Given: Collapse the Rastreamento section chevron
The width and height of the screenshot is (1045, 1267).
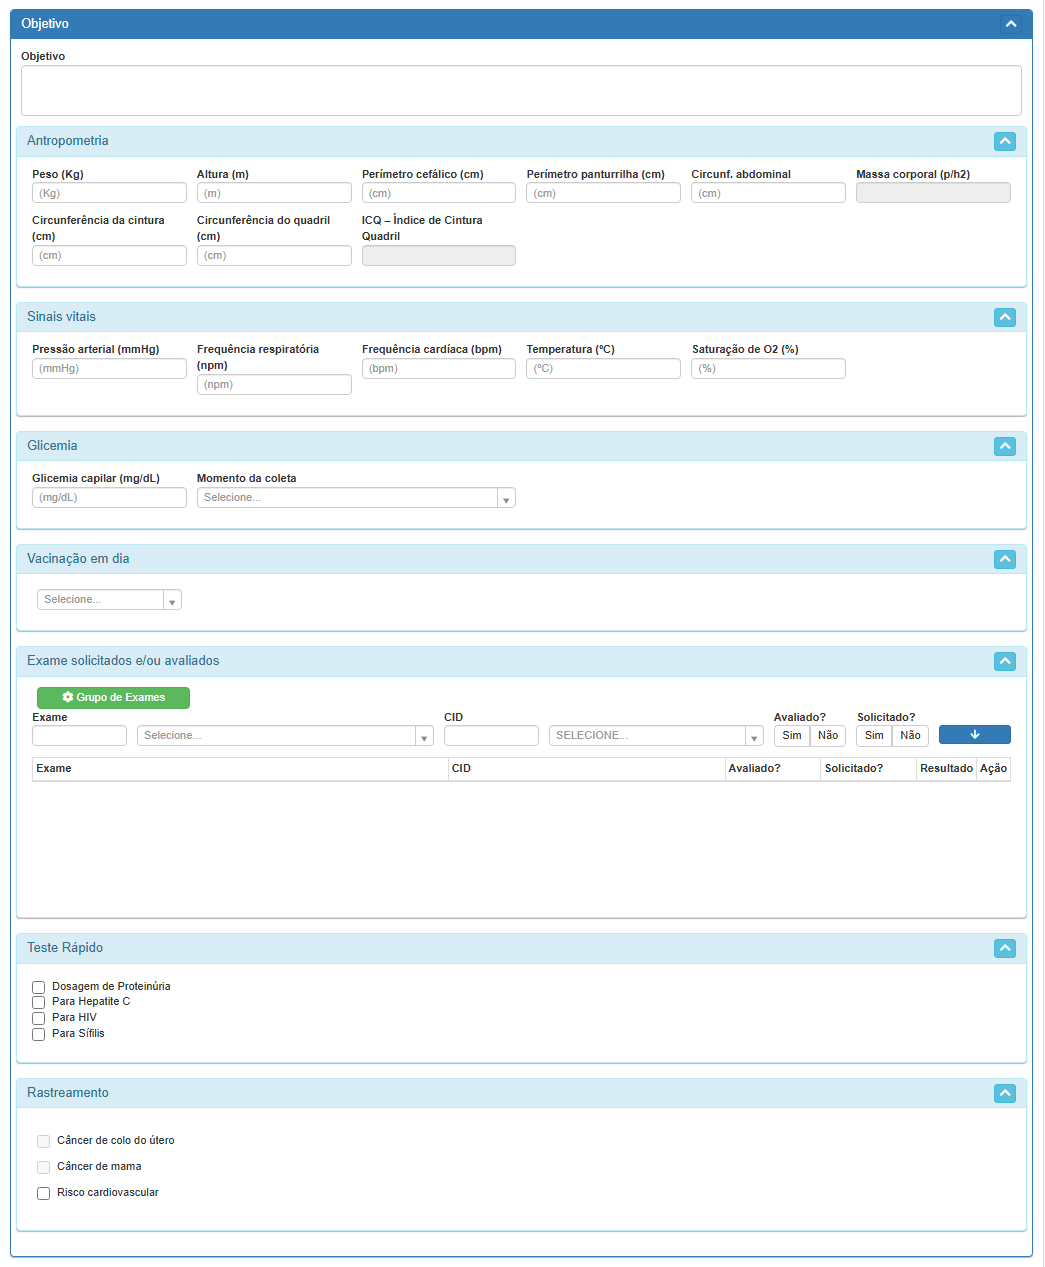Looking at the screenshot, I should 1005,1093.
